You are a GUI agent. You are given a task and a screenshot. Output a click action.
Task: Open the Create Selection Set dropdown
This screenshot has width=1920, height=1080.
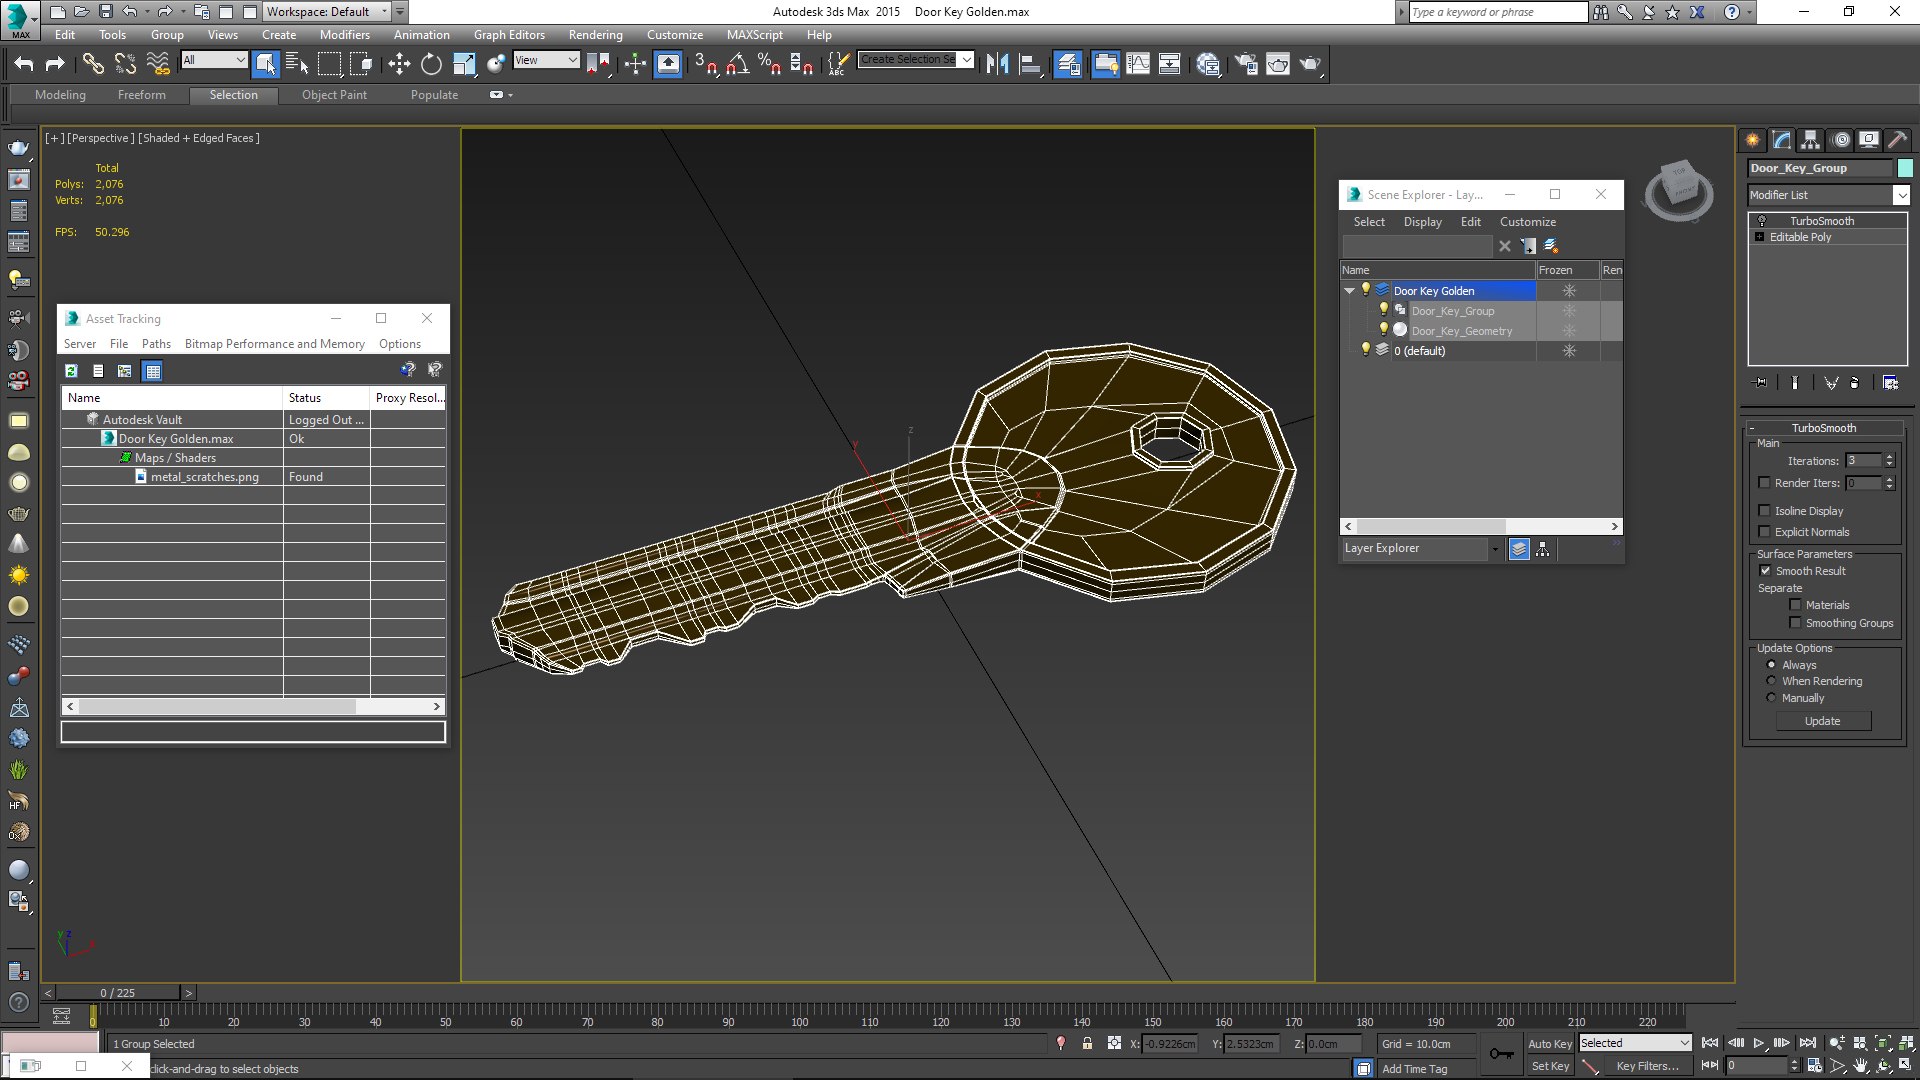tap(966, 60)
